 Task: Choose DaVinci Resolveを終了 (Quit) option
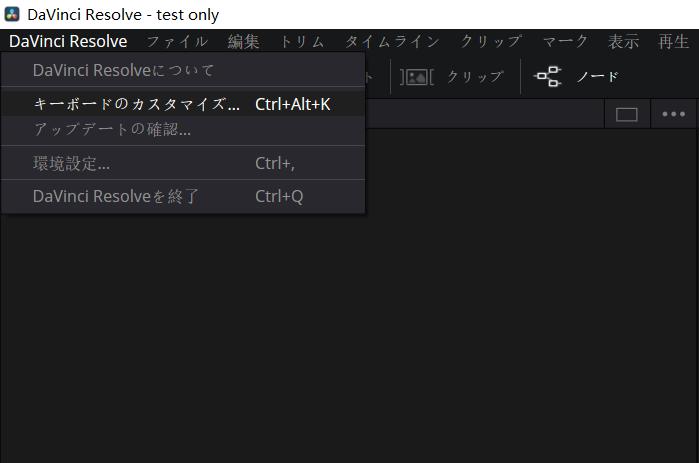click(x=116, y=196)
